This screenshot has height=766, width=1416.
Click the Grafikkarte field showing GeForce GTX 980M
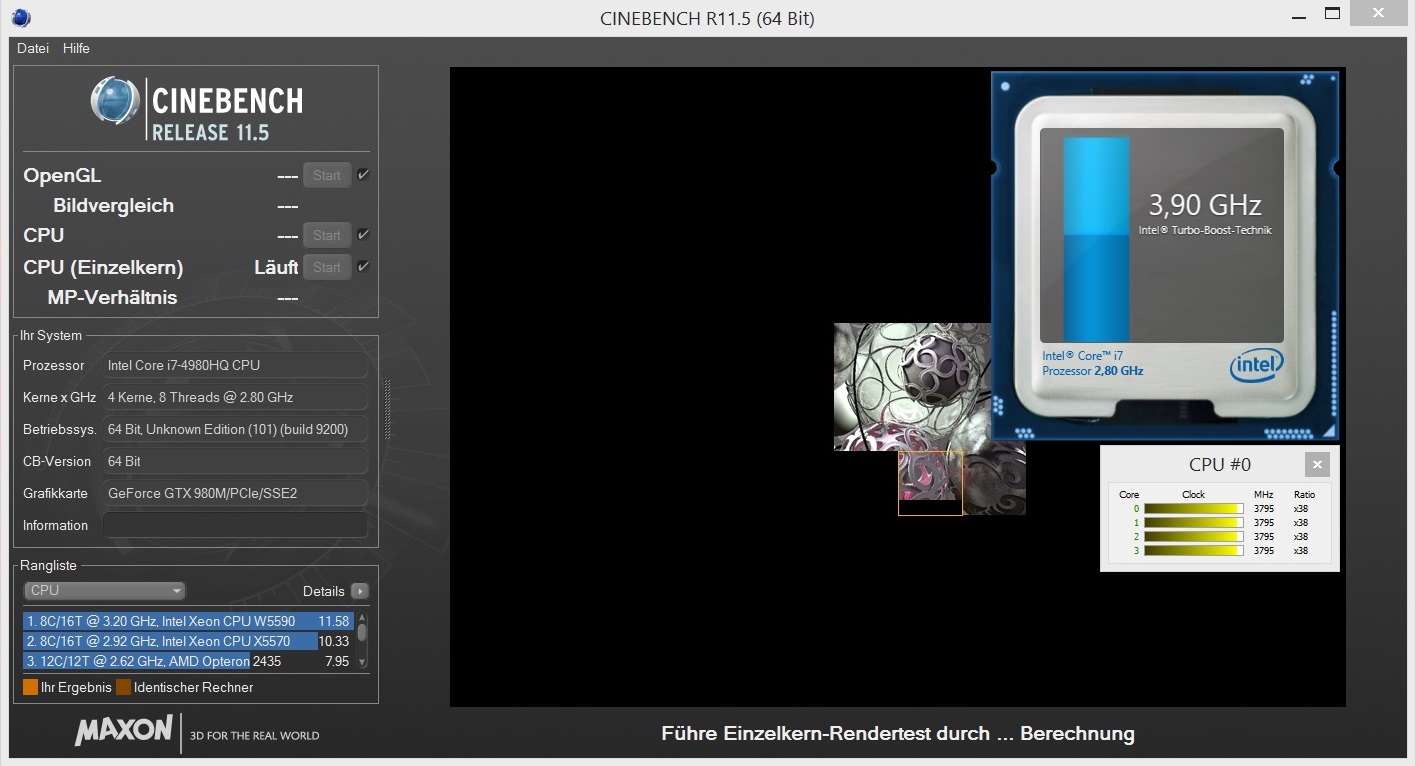pos(235,493)
